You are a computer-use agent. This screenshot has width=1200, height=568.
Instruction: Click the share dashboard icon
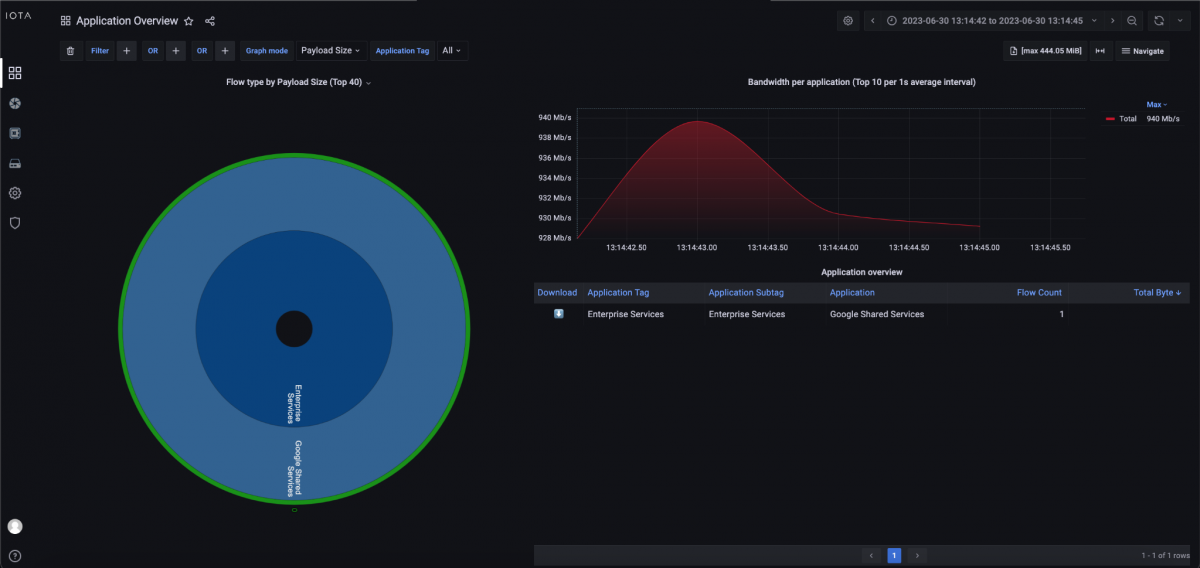point(210,21)
